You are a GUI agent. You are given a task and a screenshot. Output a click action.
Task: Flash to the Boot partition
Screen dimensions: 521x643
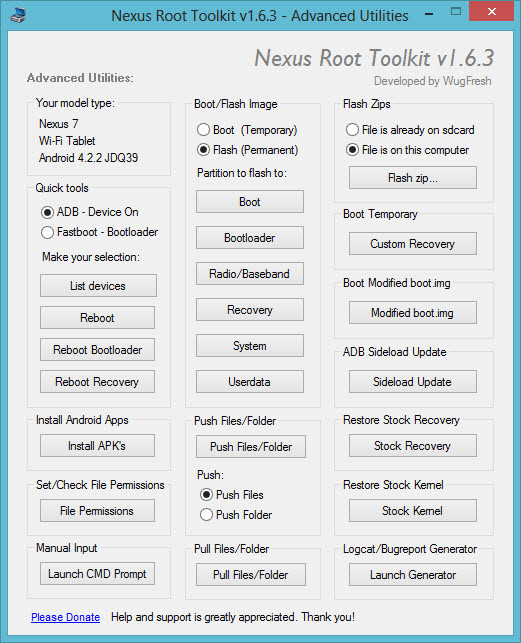coord(250,202)
